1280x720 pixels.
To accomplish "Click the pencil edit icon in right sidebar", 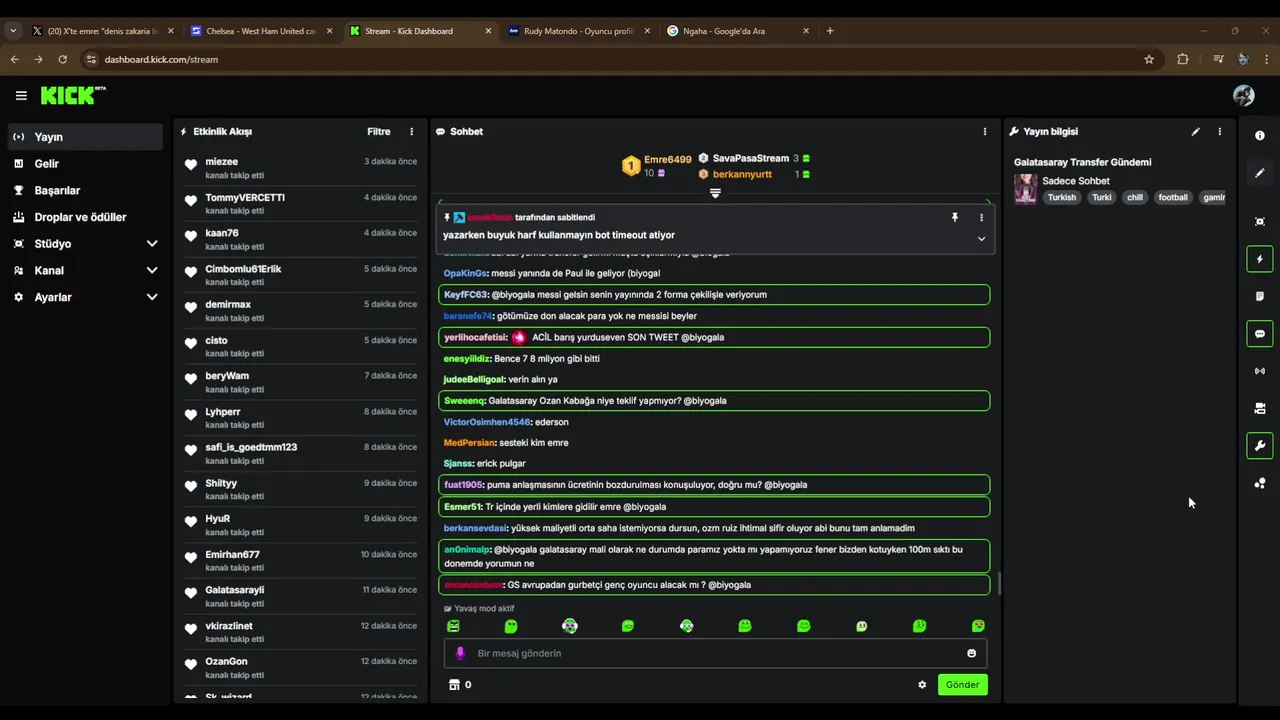I will [1260, 173].
